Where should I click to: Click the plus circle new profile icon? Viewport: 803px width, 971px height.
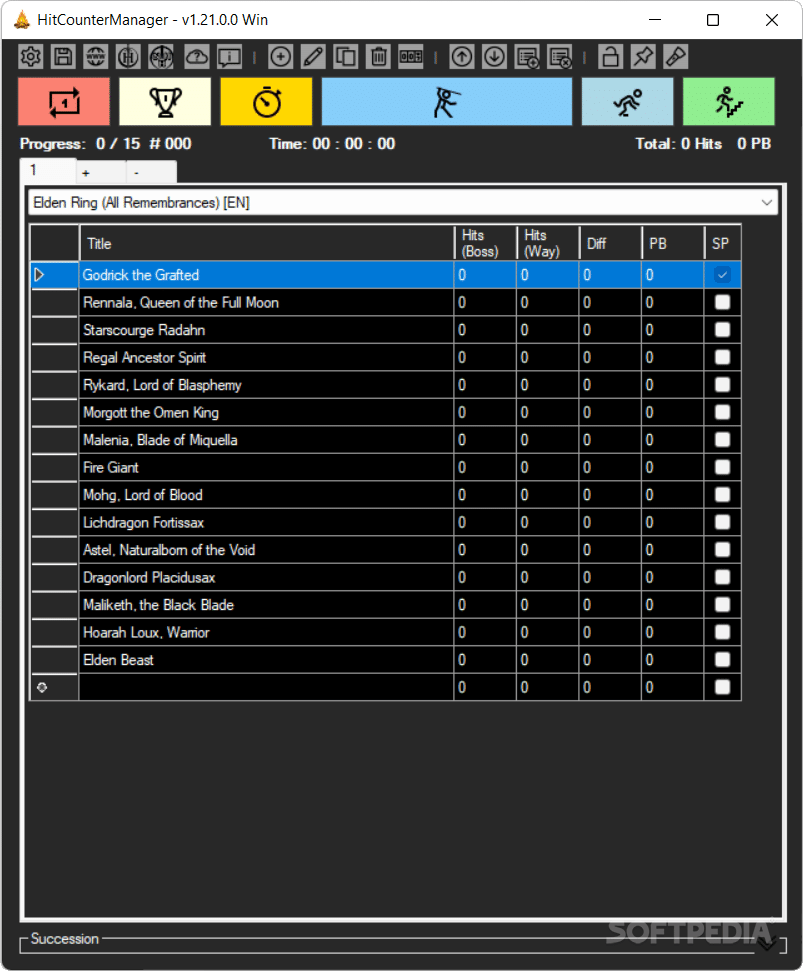tap(280, 57)
